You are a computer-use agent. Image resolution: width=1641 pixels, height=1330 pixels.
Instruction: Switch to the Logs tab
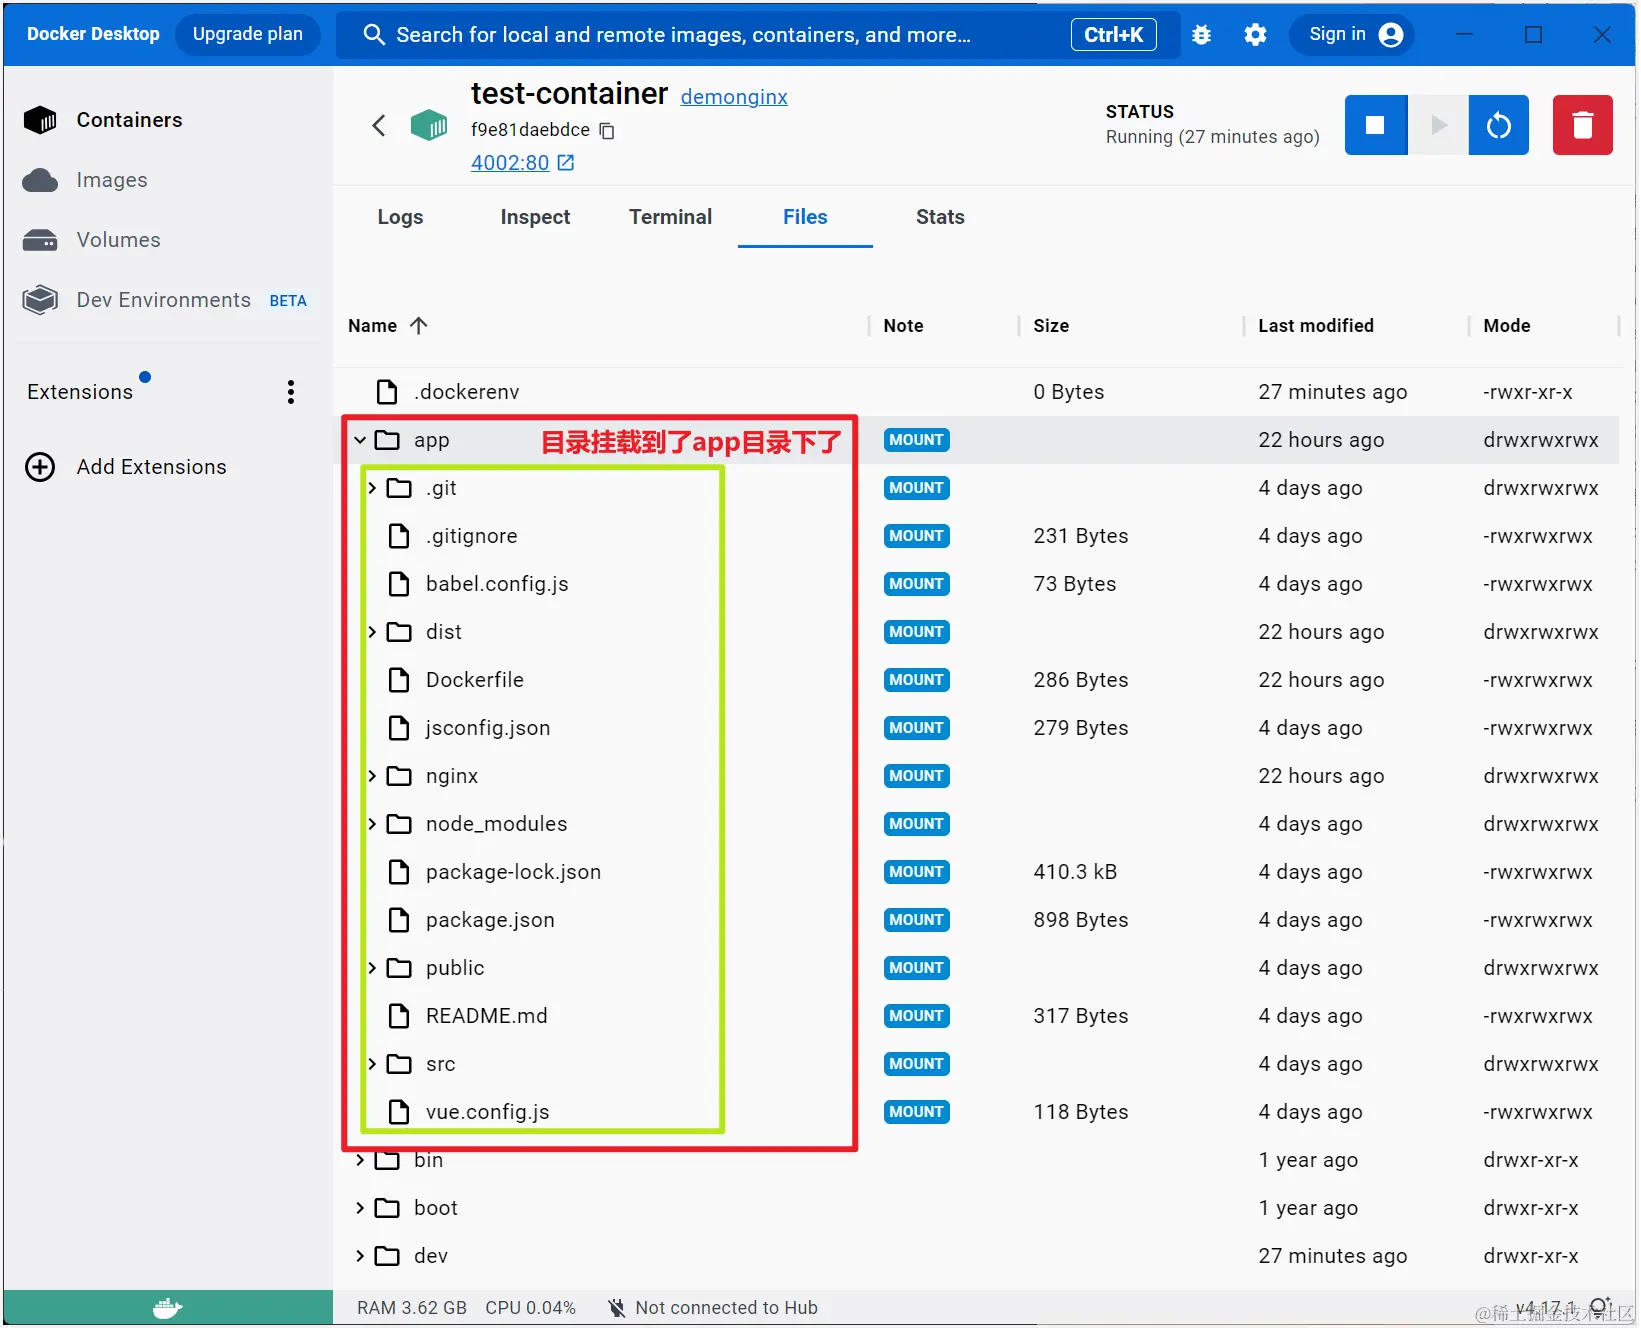tap(400, 217)
